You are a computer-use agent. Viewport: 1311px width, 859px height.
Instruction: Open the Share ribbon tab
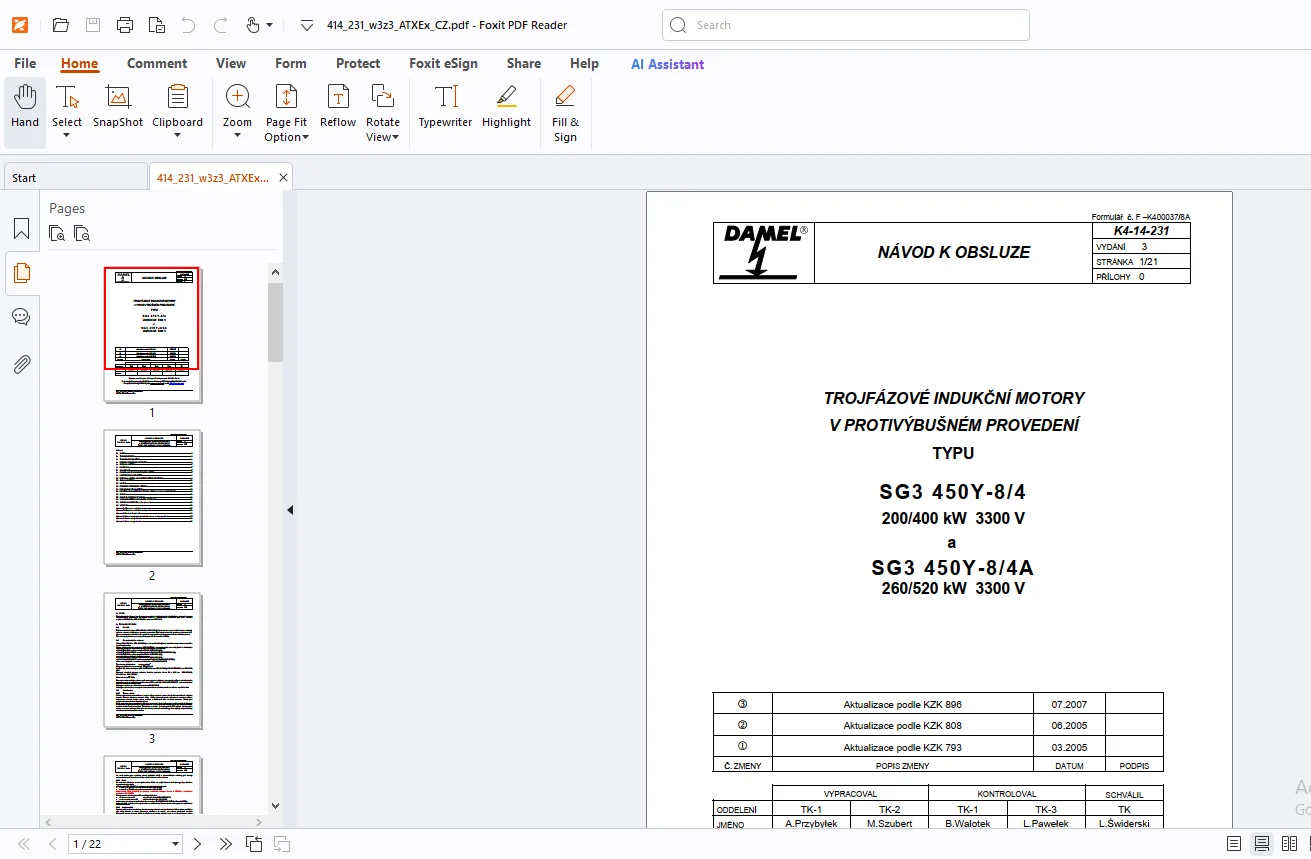tap(524, 63)
